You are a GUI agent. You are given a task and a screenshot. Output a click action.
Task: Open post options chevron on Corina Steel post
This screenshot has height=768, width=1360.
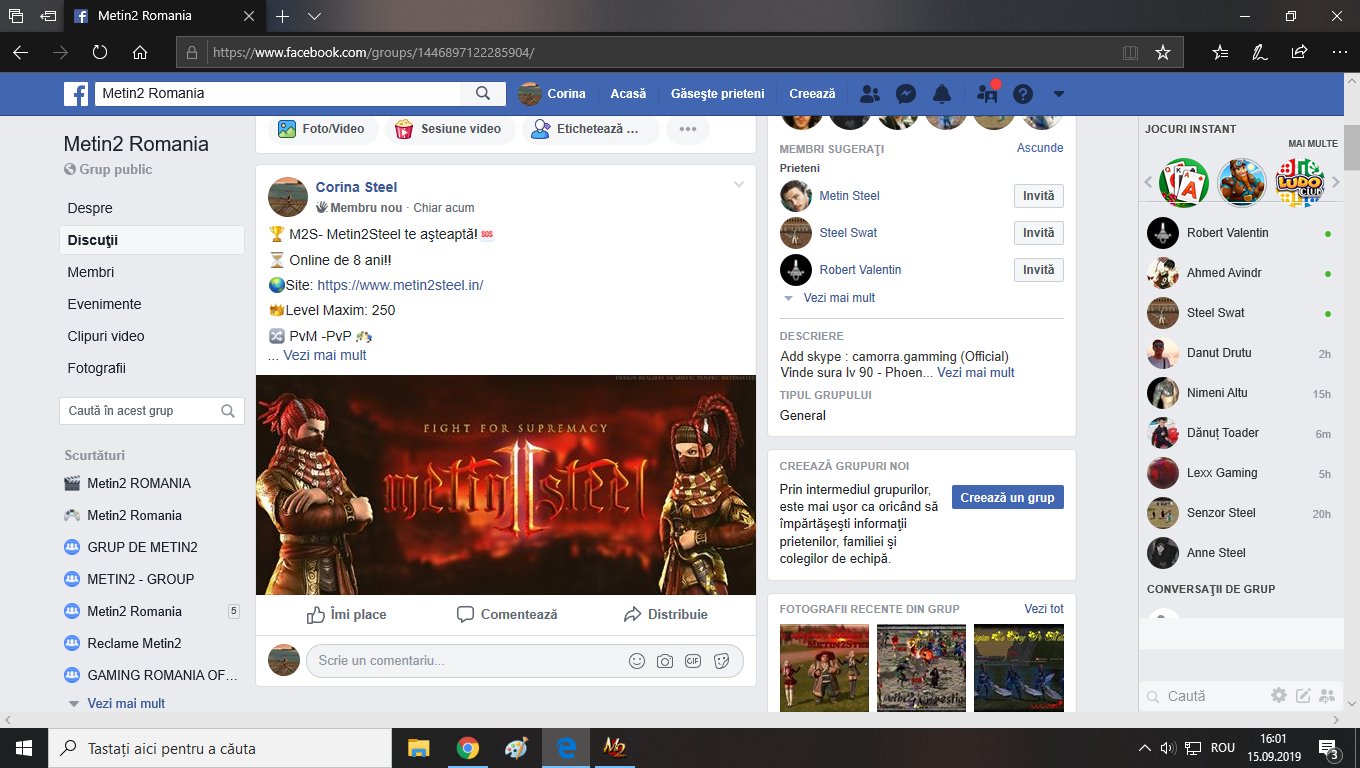(x=739, y=184)
